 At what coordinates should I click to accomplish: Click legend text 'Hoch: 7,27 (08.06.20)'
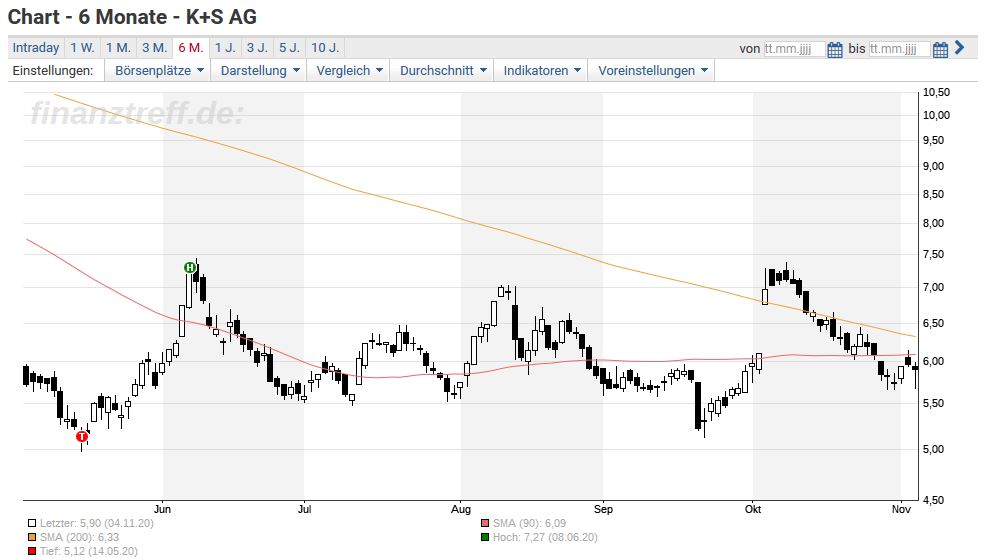click(x=545, y=537)
